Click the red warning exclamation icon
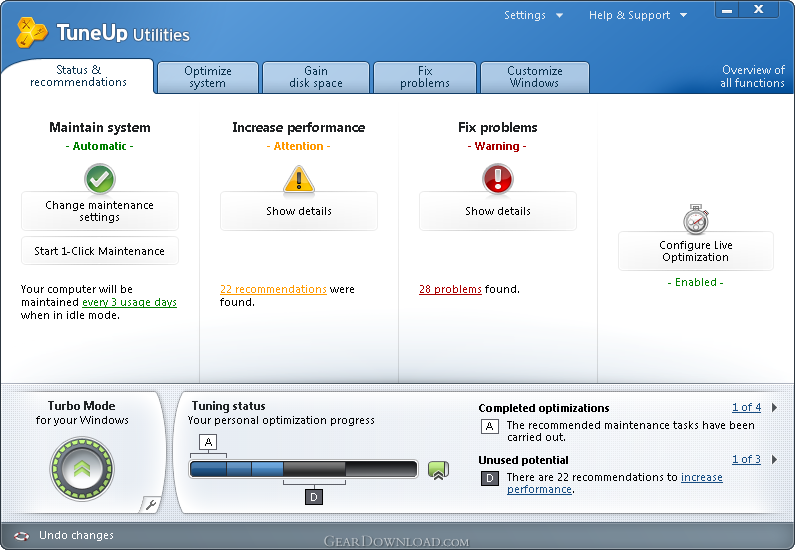Image resolution: width=795 pixels, height=550 pixels. 497,178
